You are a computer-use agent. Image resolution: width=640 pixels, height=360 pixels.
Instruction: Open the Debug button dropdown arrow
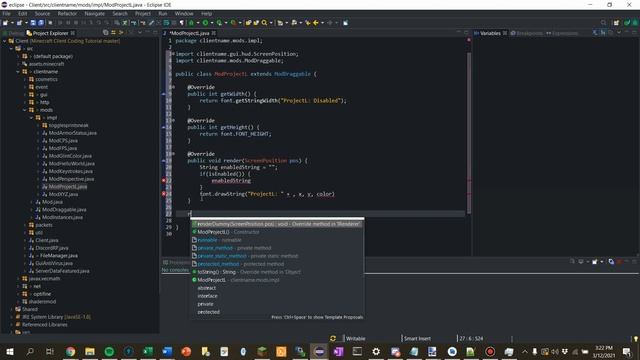click(197, 23)
